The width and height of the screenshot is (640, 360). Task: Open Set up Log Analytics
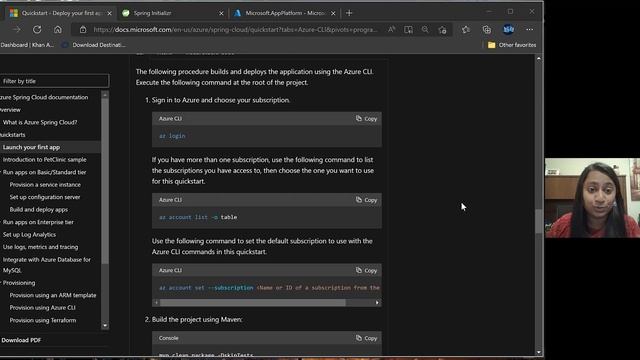[29, 235]
